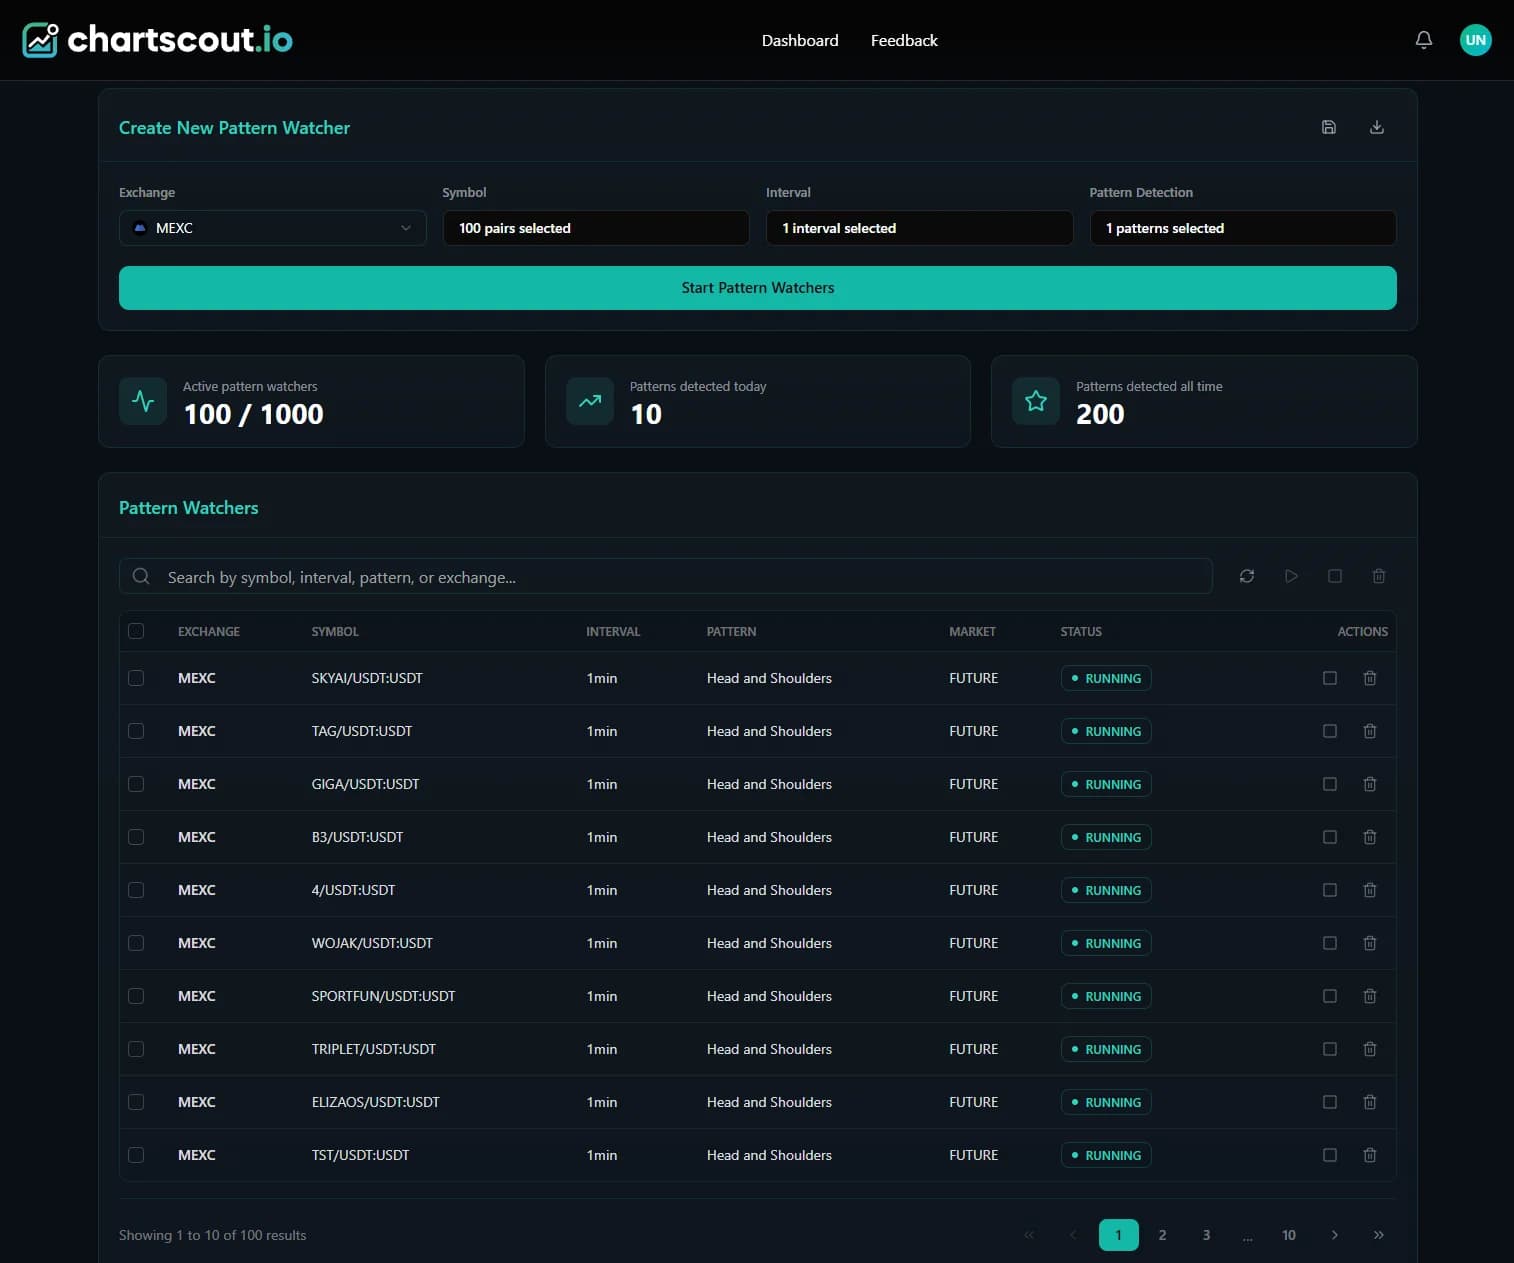Click the INTERVAL column header
The height and width of the screenshot is (1263, 1514).
tap(613, 631)
